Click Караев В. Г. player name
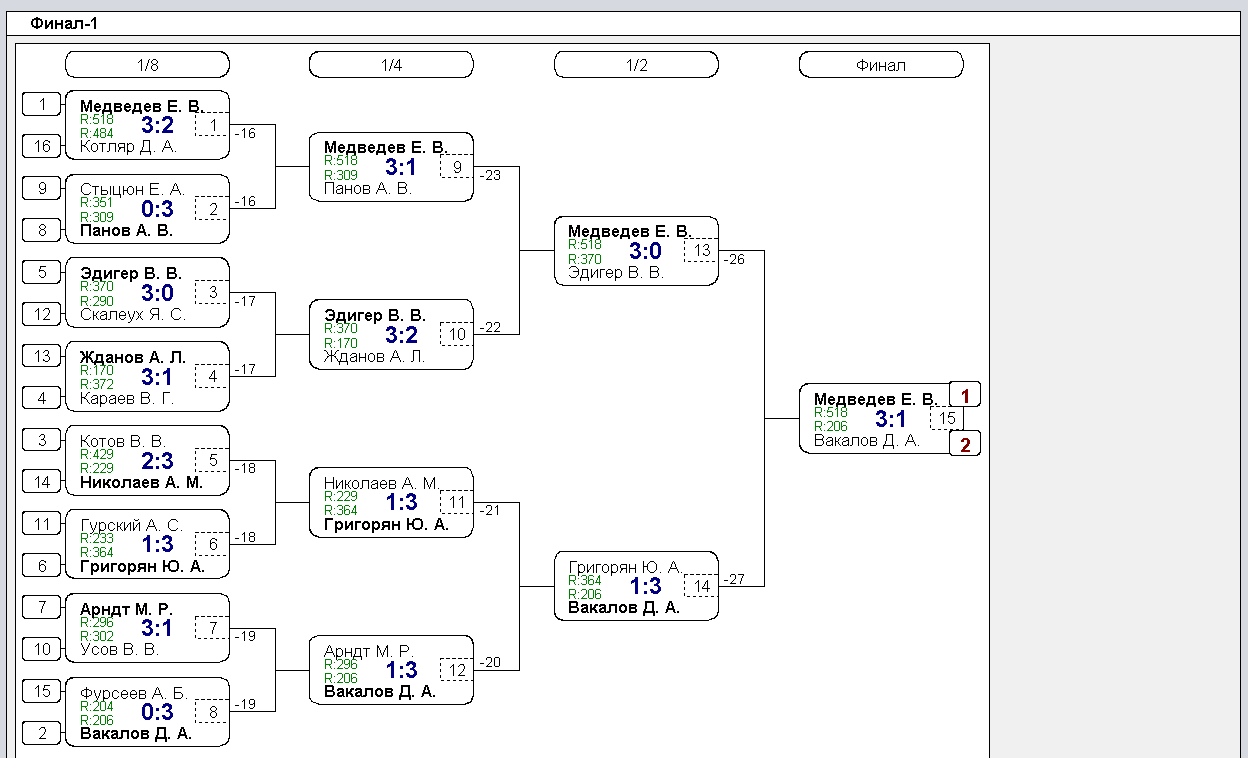This screenshot has height=758, width=1248. (127, 398)
